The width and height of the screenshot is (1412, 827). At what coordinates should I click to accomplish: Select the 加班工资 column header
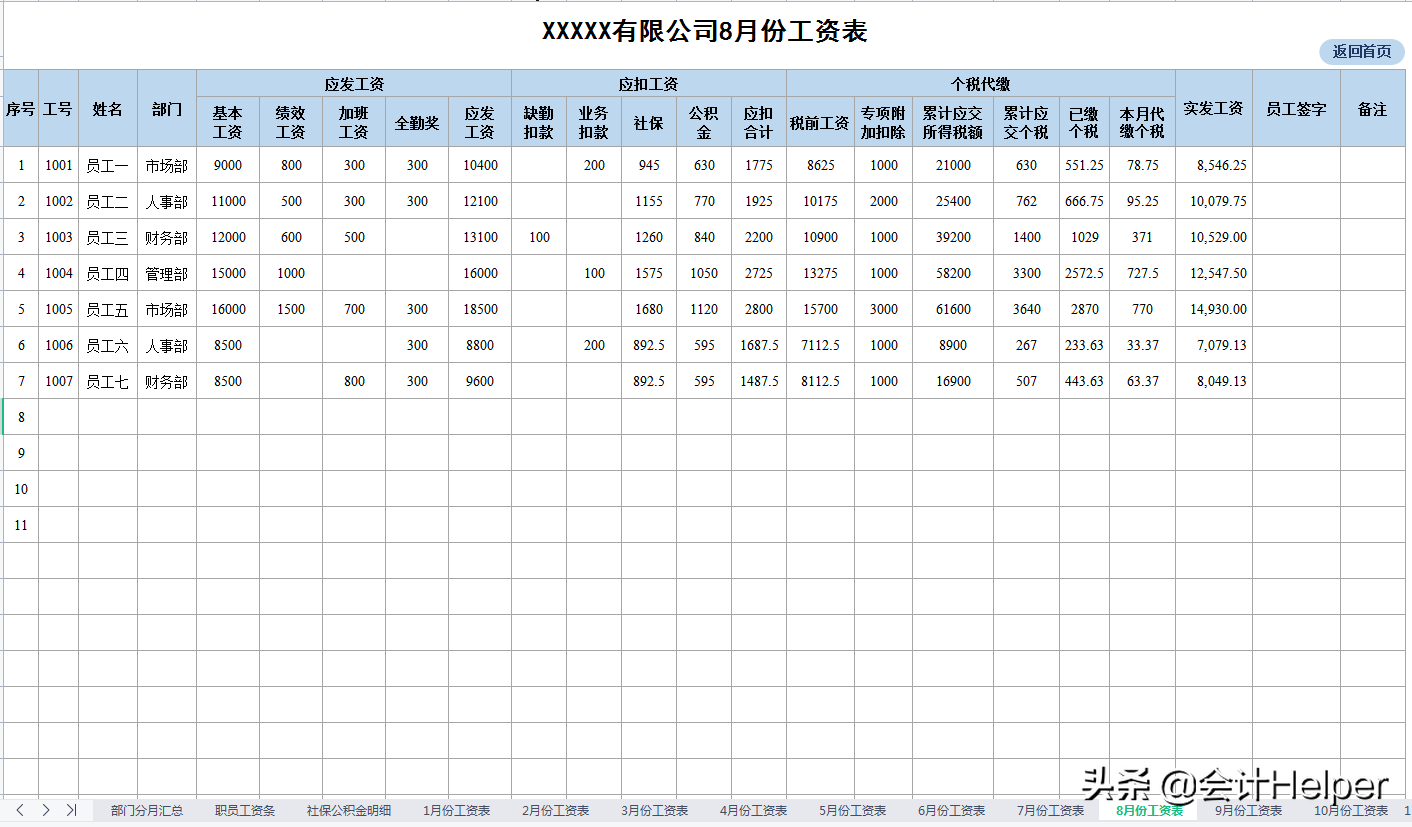[x=354, y=123]
